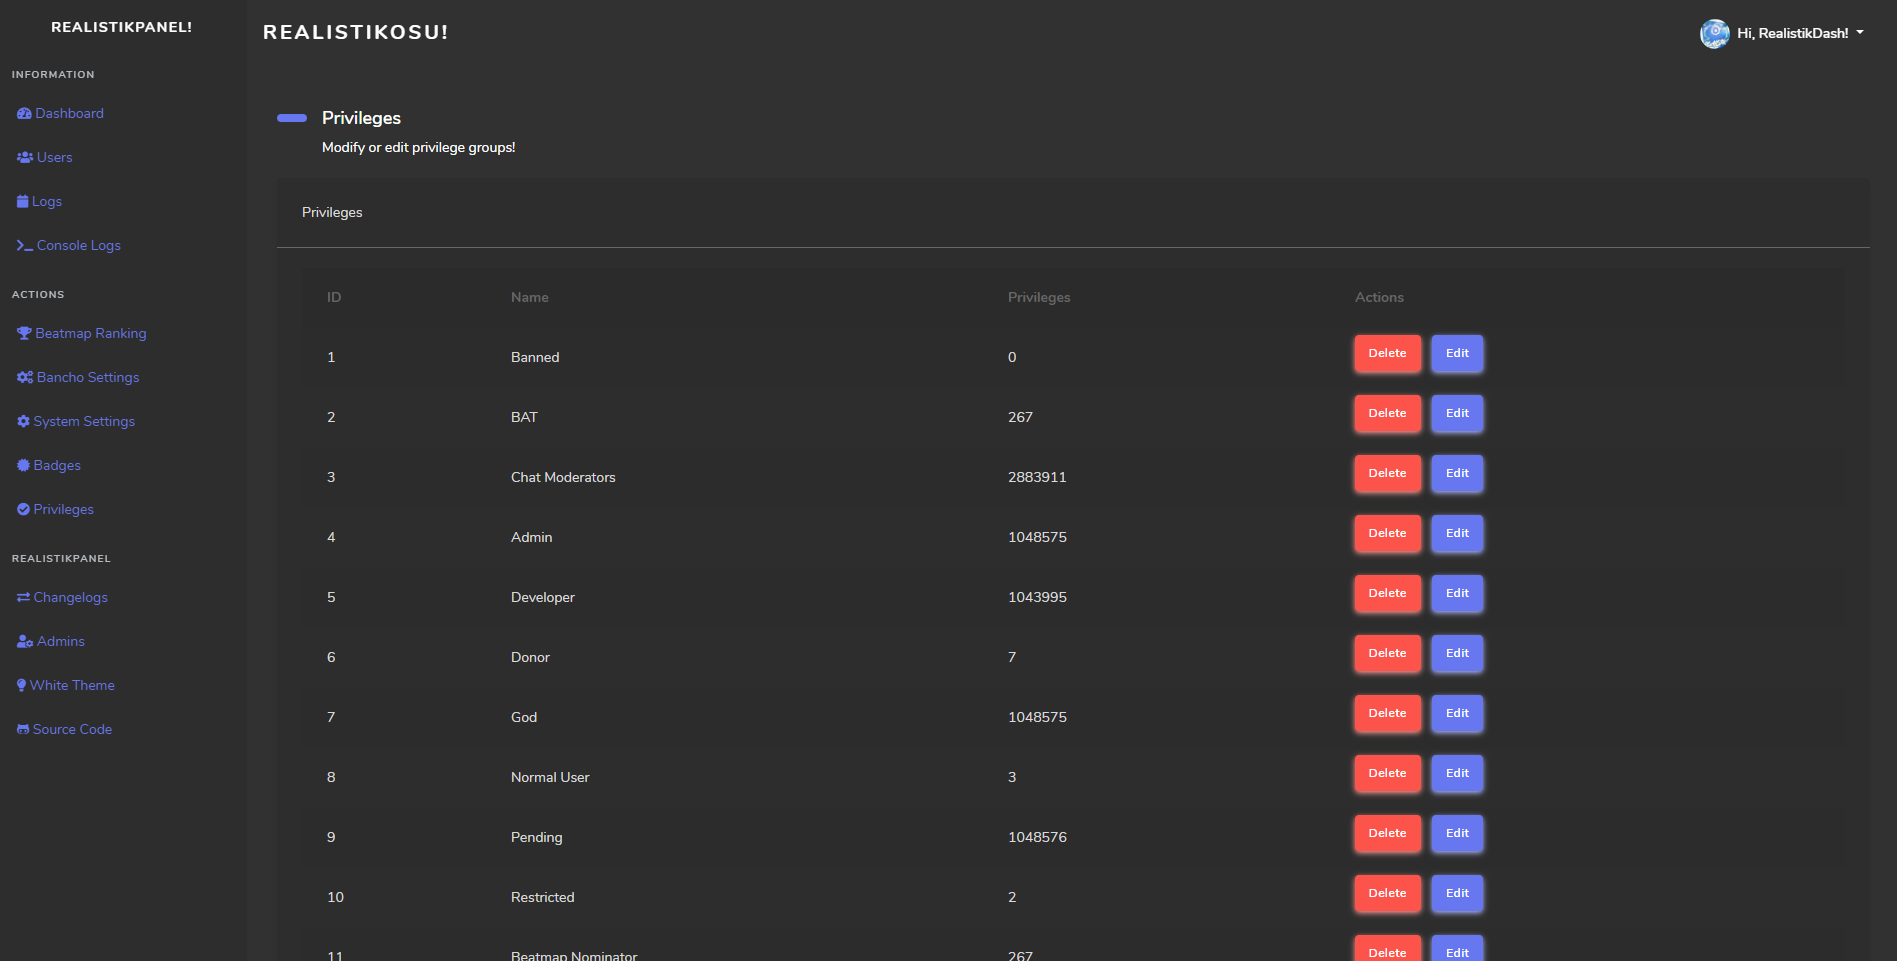Click the Dashboard gauge icon in sidebar

click(24, 114)
